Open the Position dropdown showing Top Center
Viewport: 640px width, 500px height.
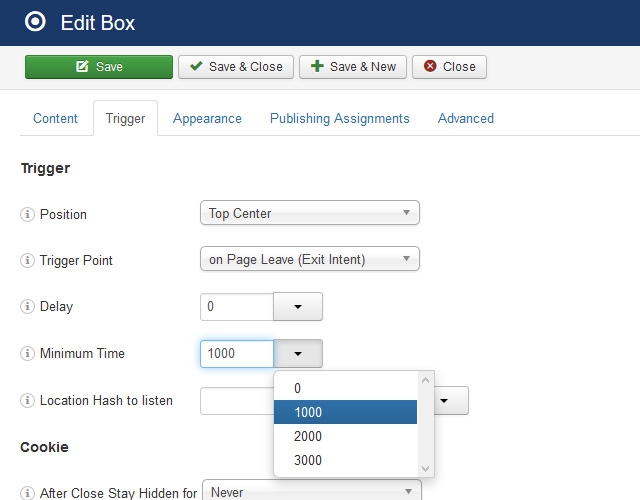pyautogui.click(x=310, y=213)
